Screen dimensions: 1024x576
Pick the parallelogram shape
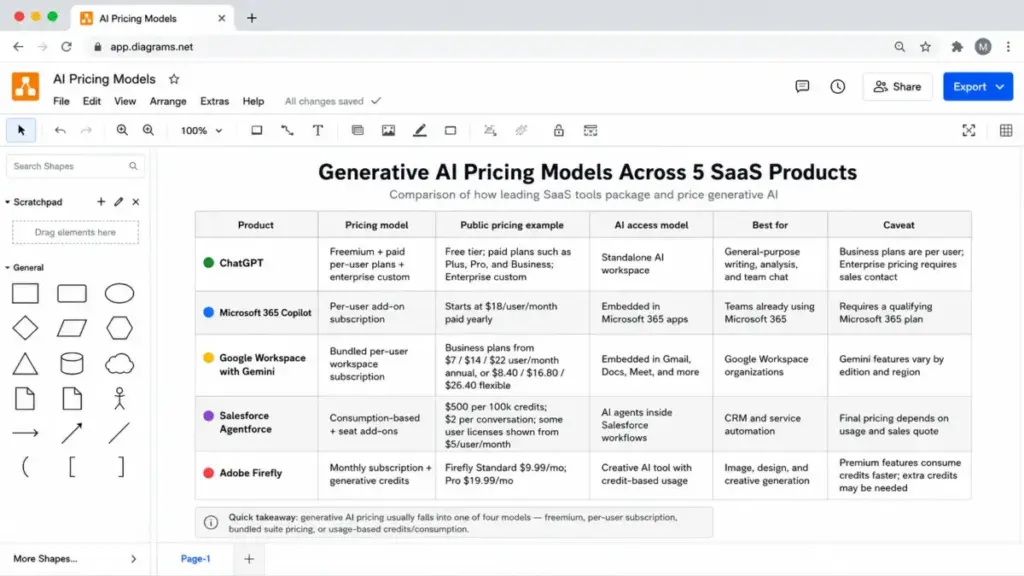pos(72,328)
